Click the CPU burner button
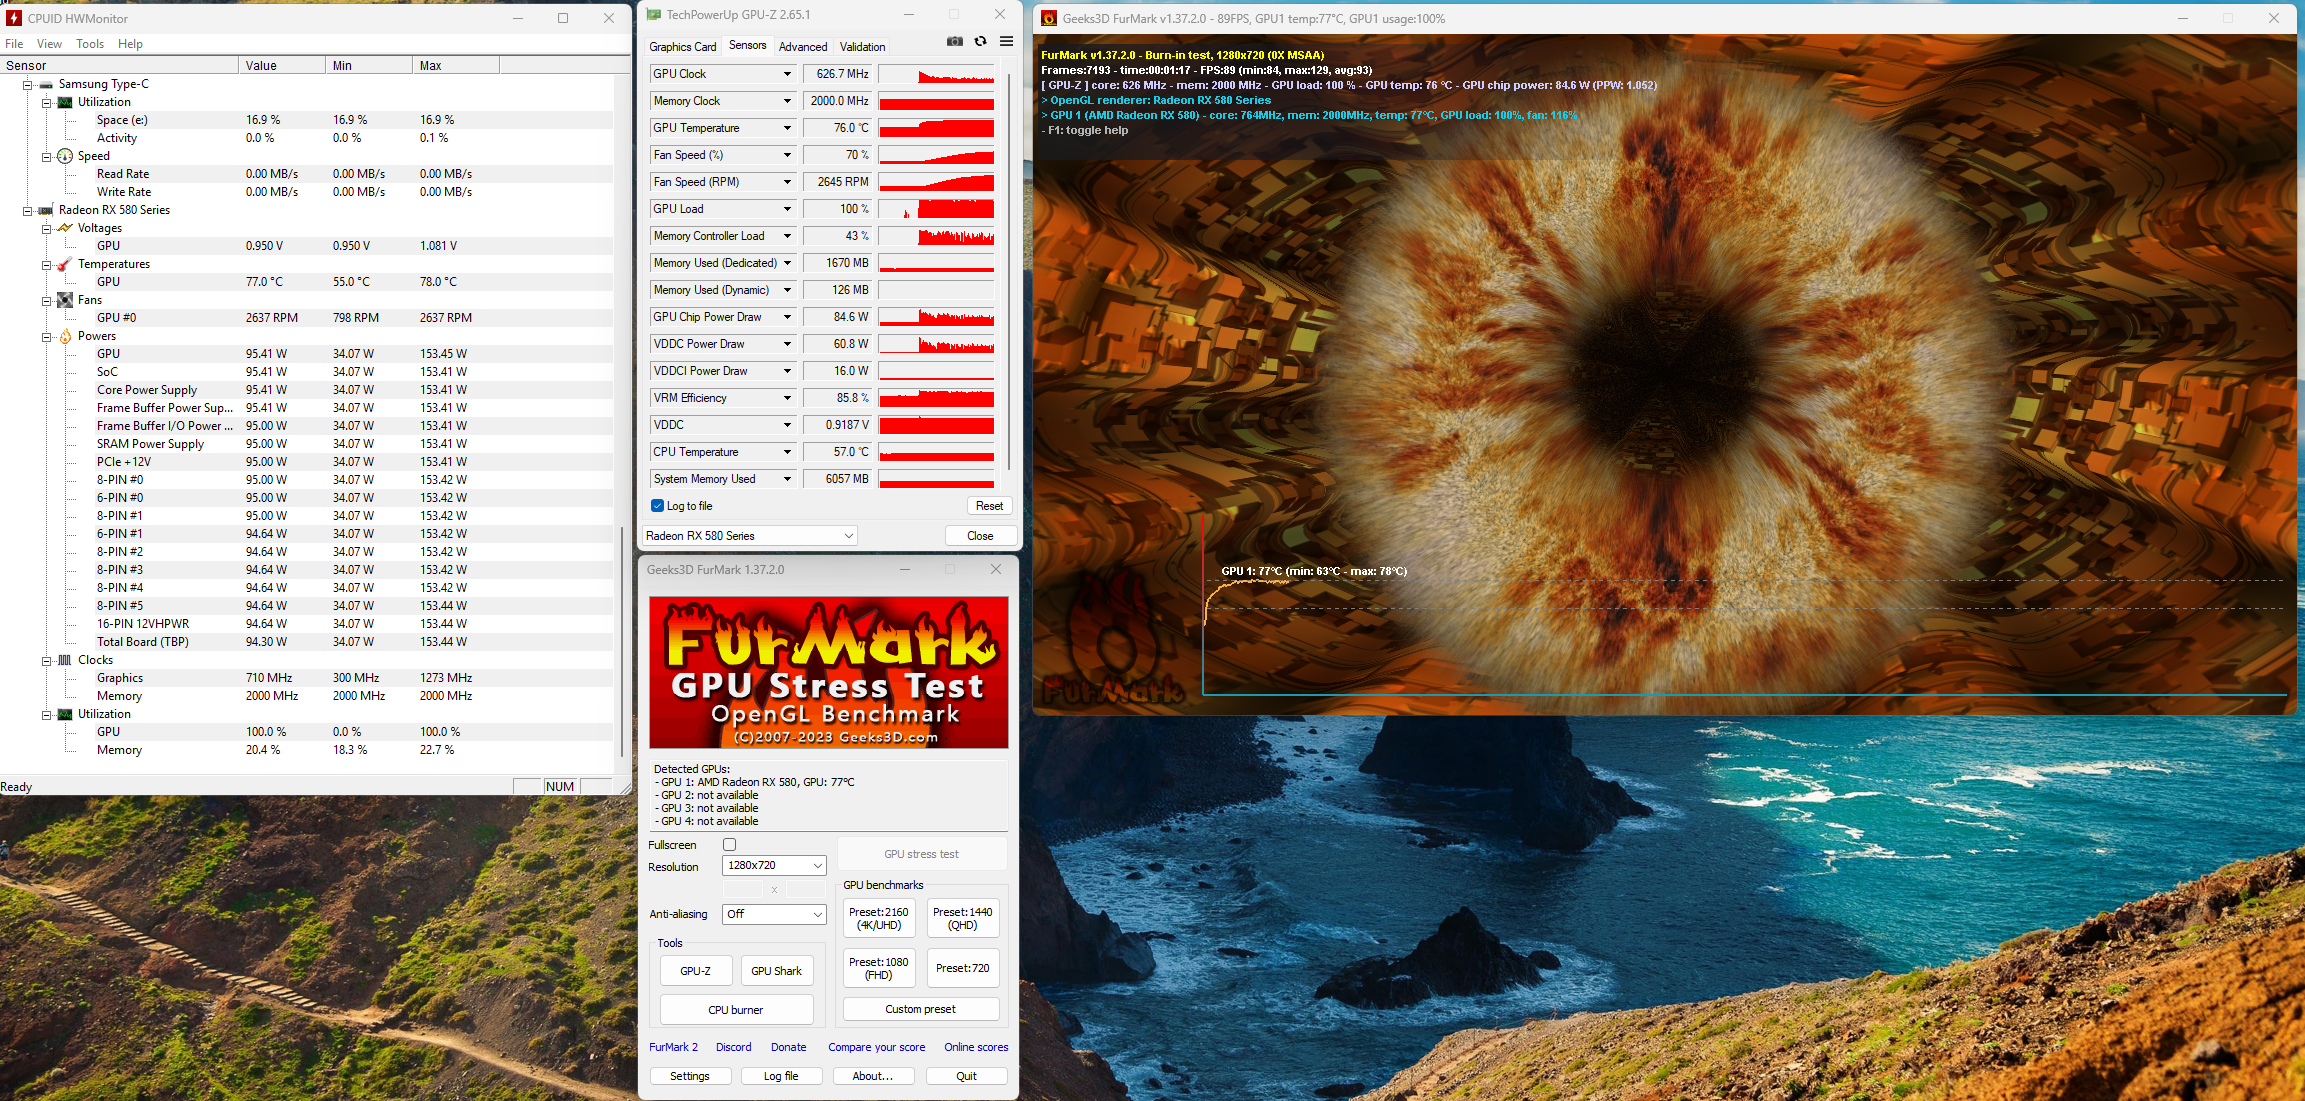The height and width of the screenshot is (1101, 2305). (735, 1010)
